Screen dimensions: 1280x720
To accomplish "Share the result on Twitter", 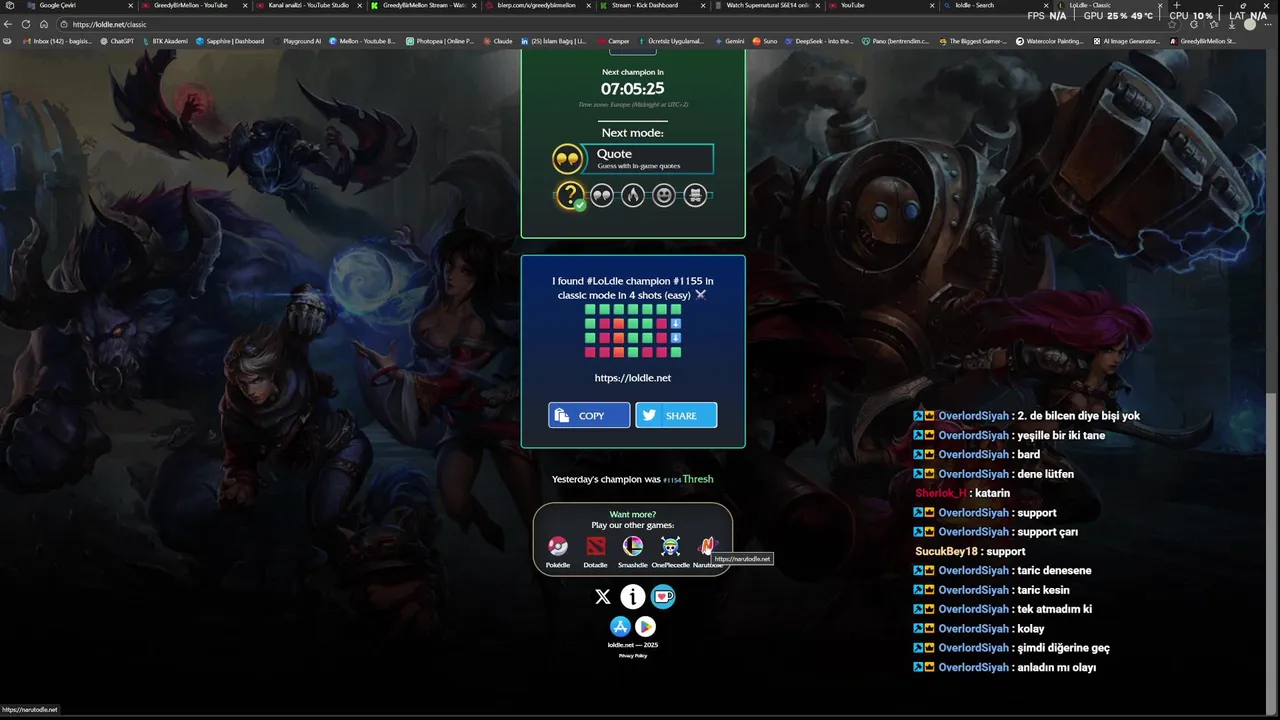I will (x=676, y=415).
